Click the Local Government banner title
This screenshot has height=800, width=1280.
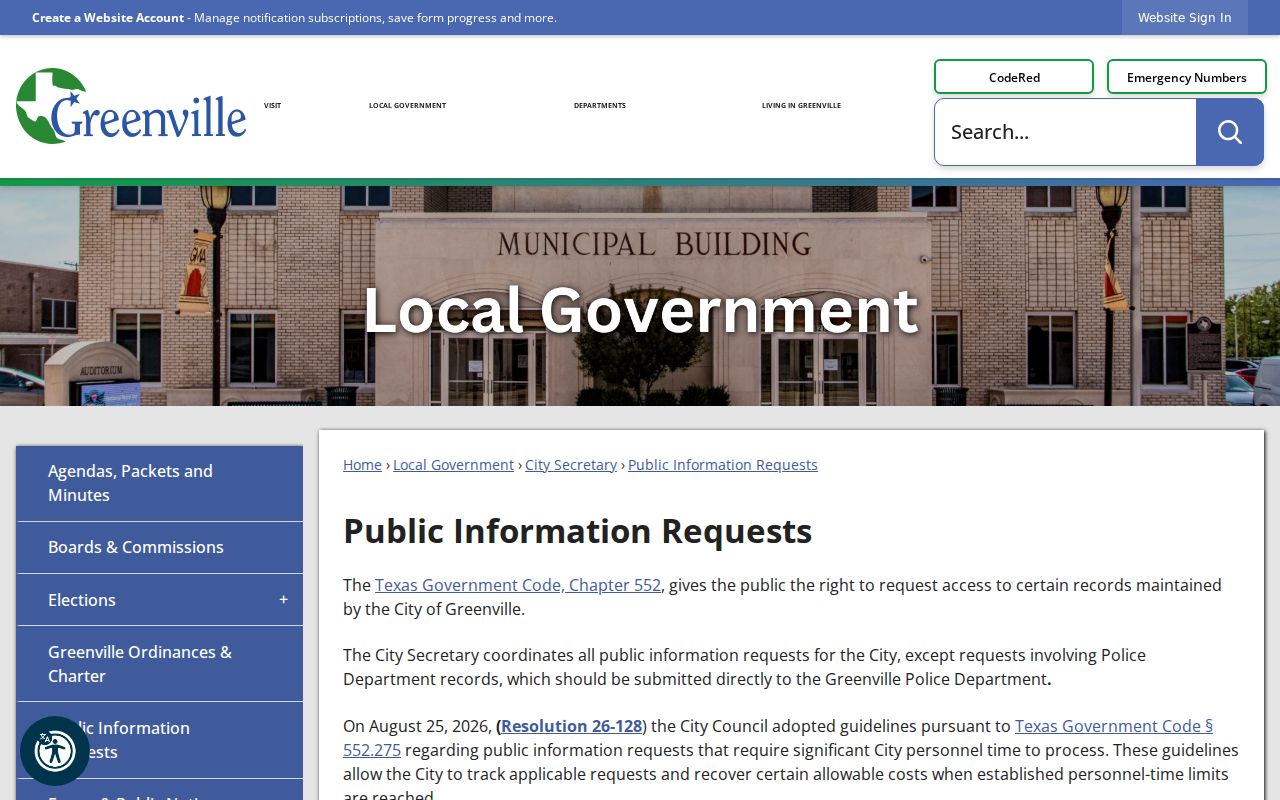pyautogui.click(x=640, y=309)
